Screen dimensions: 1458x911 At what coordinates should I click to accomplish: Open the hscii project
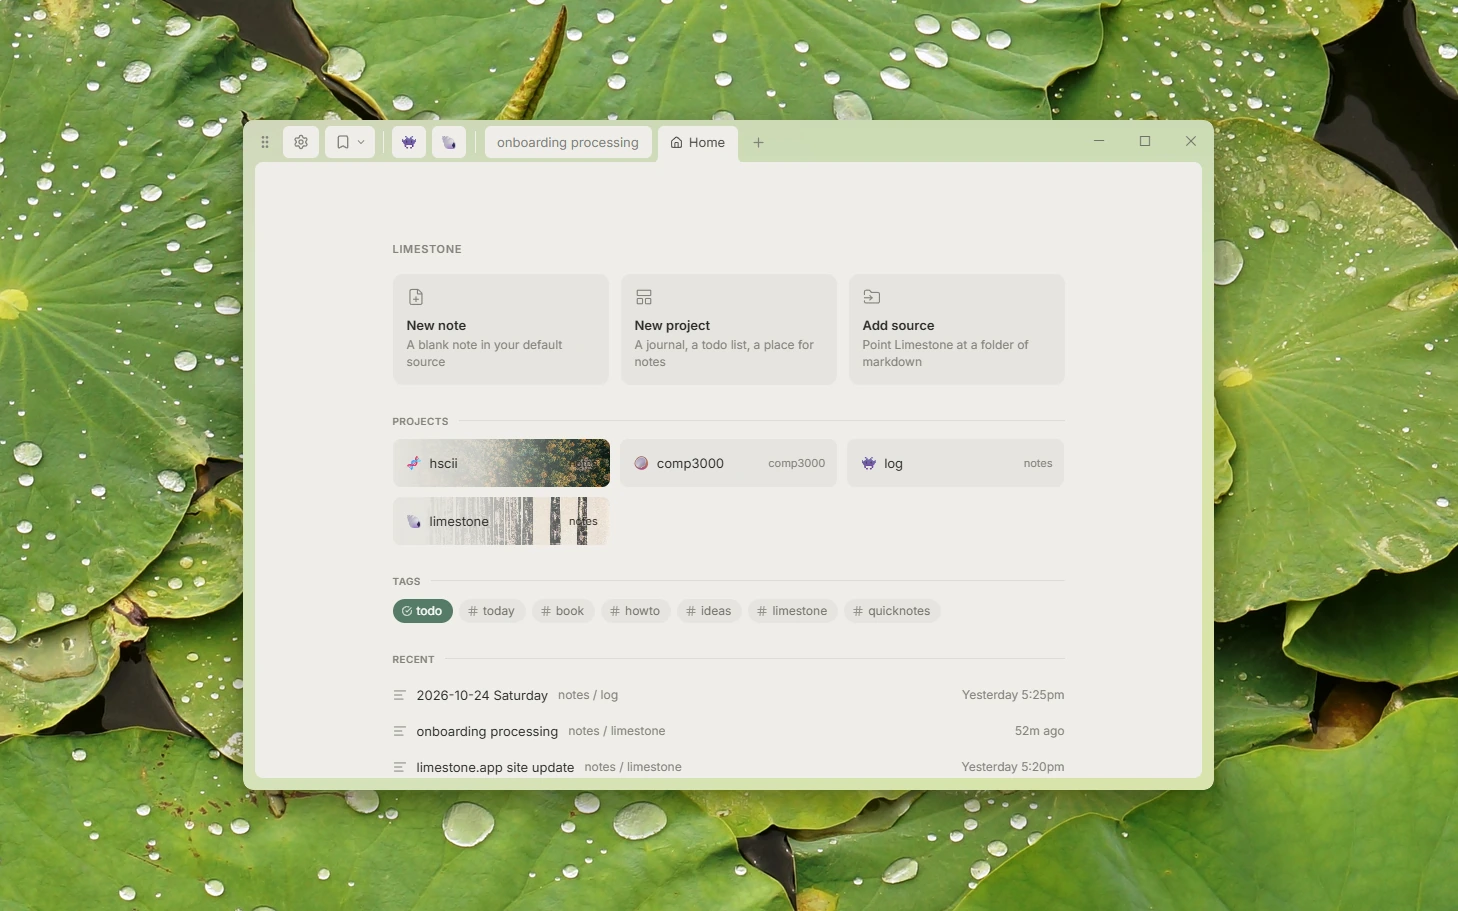tap(501, 463)
